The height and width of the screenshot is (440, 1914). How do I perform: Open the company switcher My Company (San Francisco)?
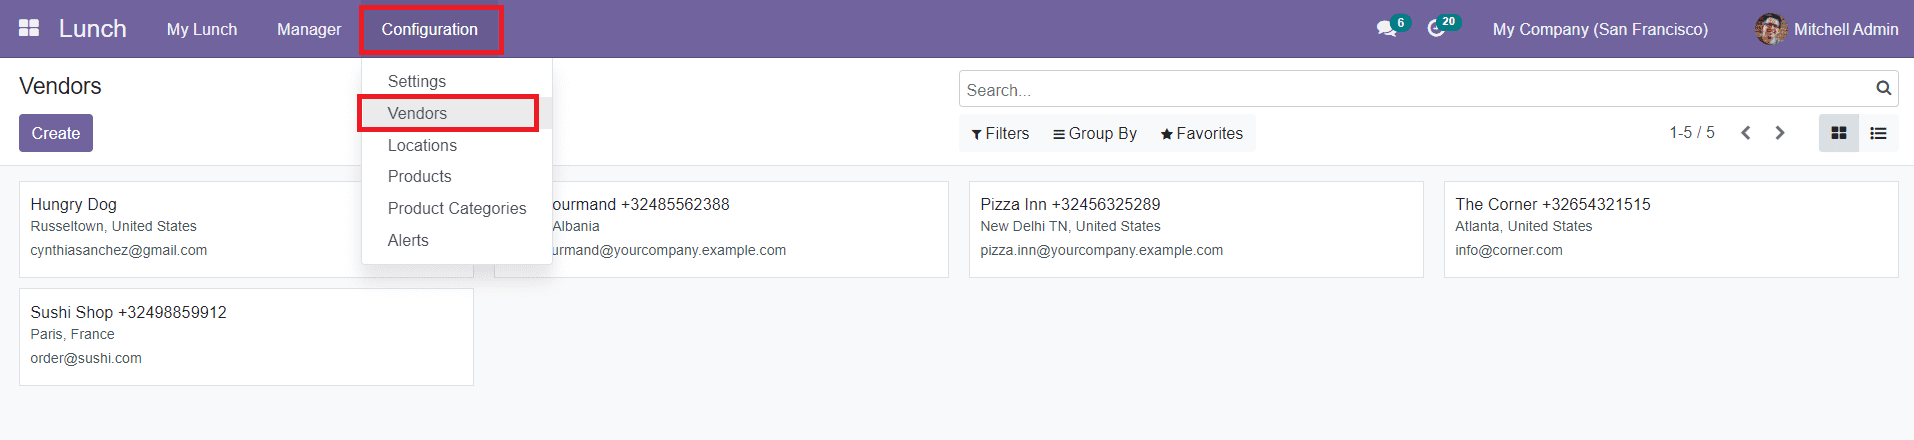tap(1600, 29)
